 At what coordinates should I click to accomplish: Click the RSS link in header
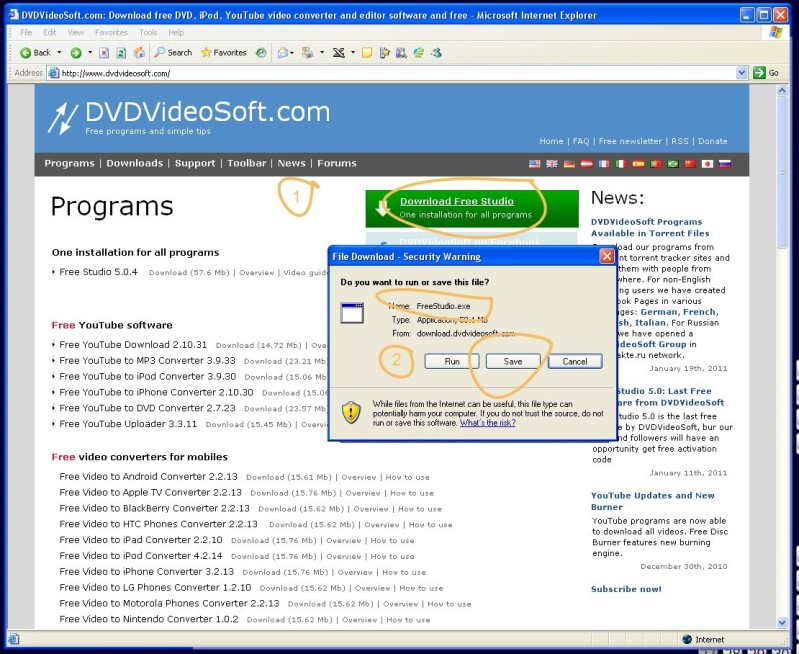point(680,141)
